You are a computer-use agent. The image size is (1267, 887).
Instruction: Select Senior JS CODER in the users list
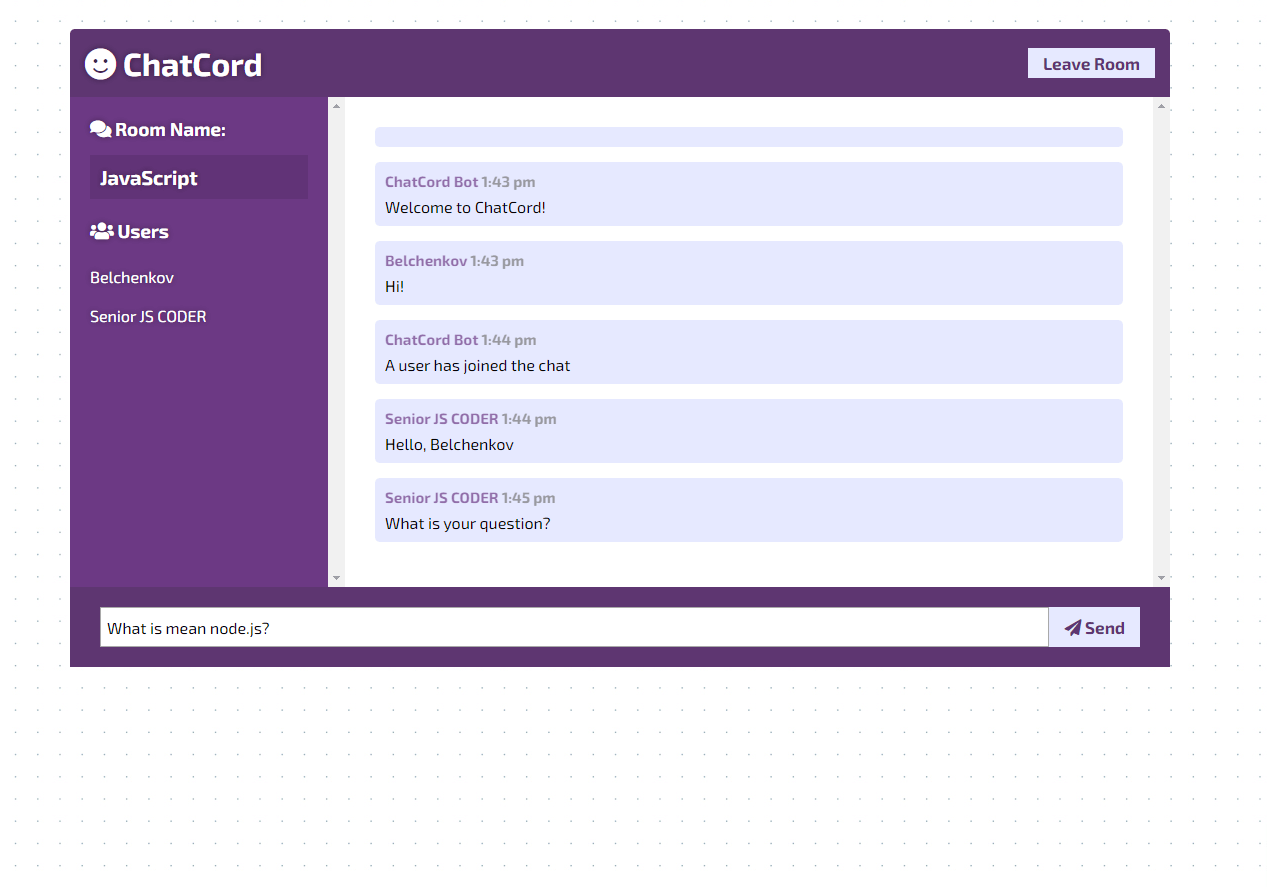coord(148,316)
